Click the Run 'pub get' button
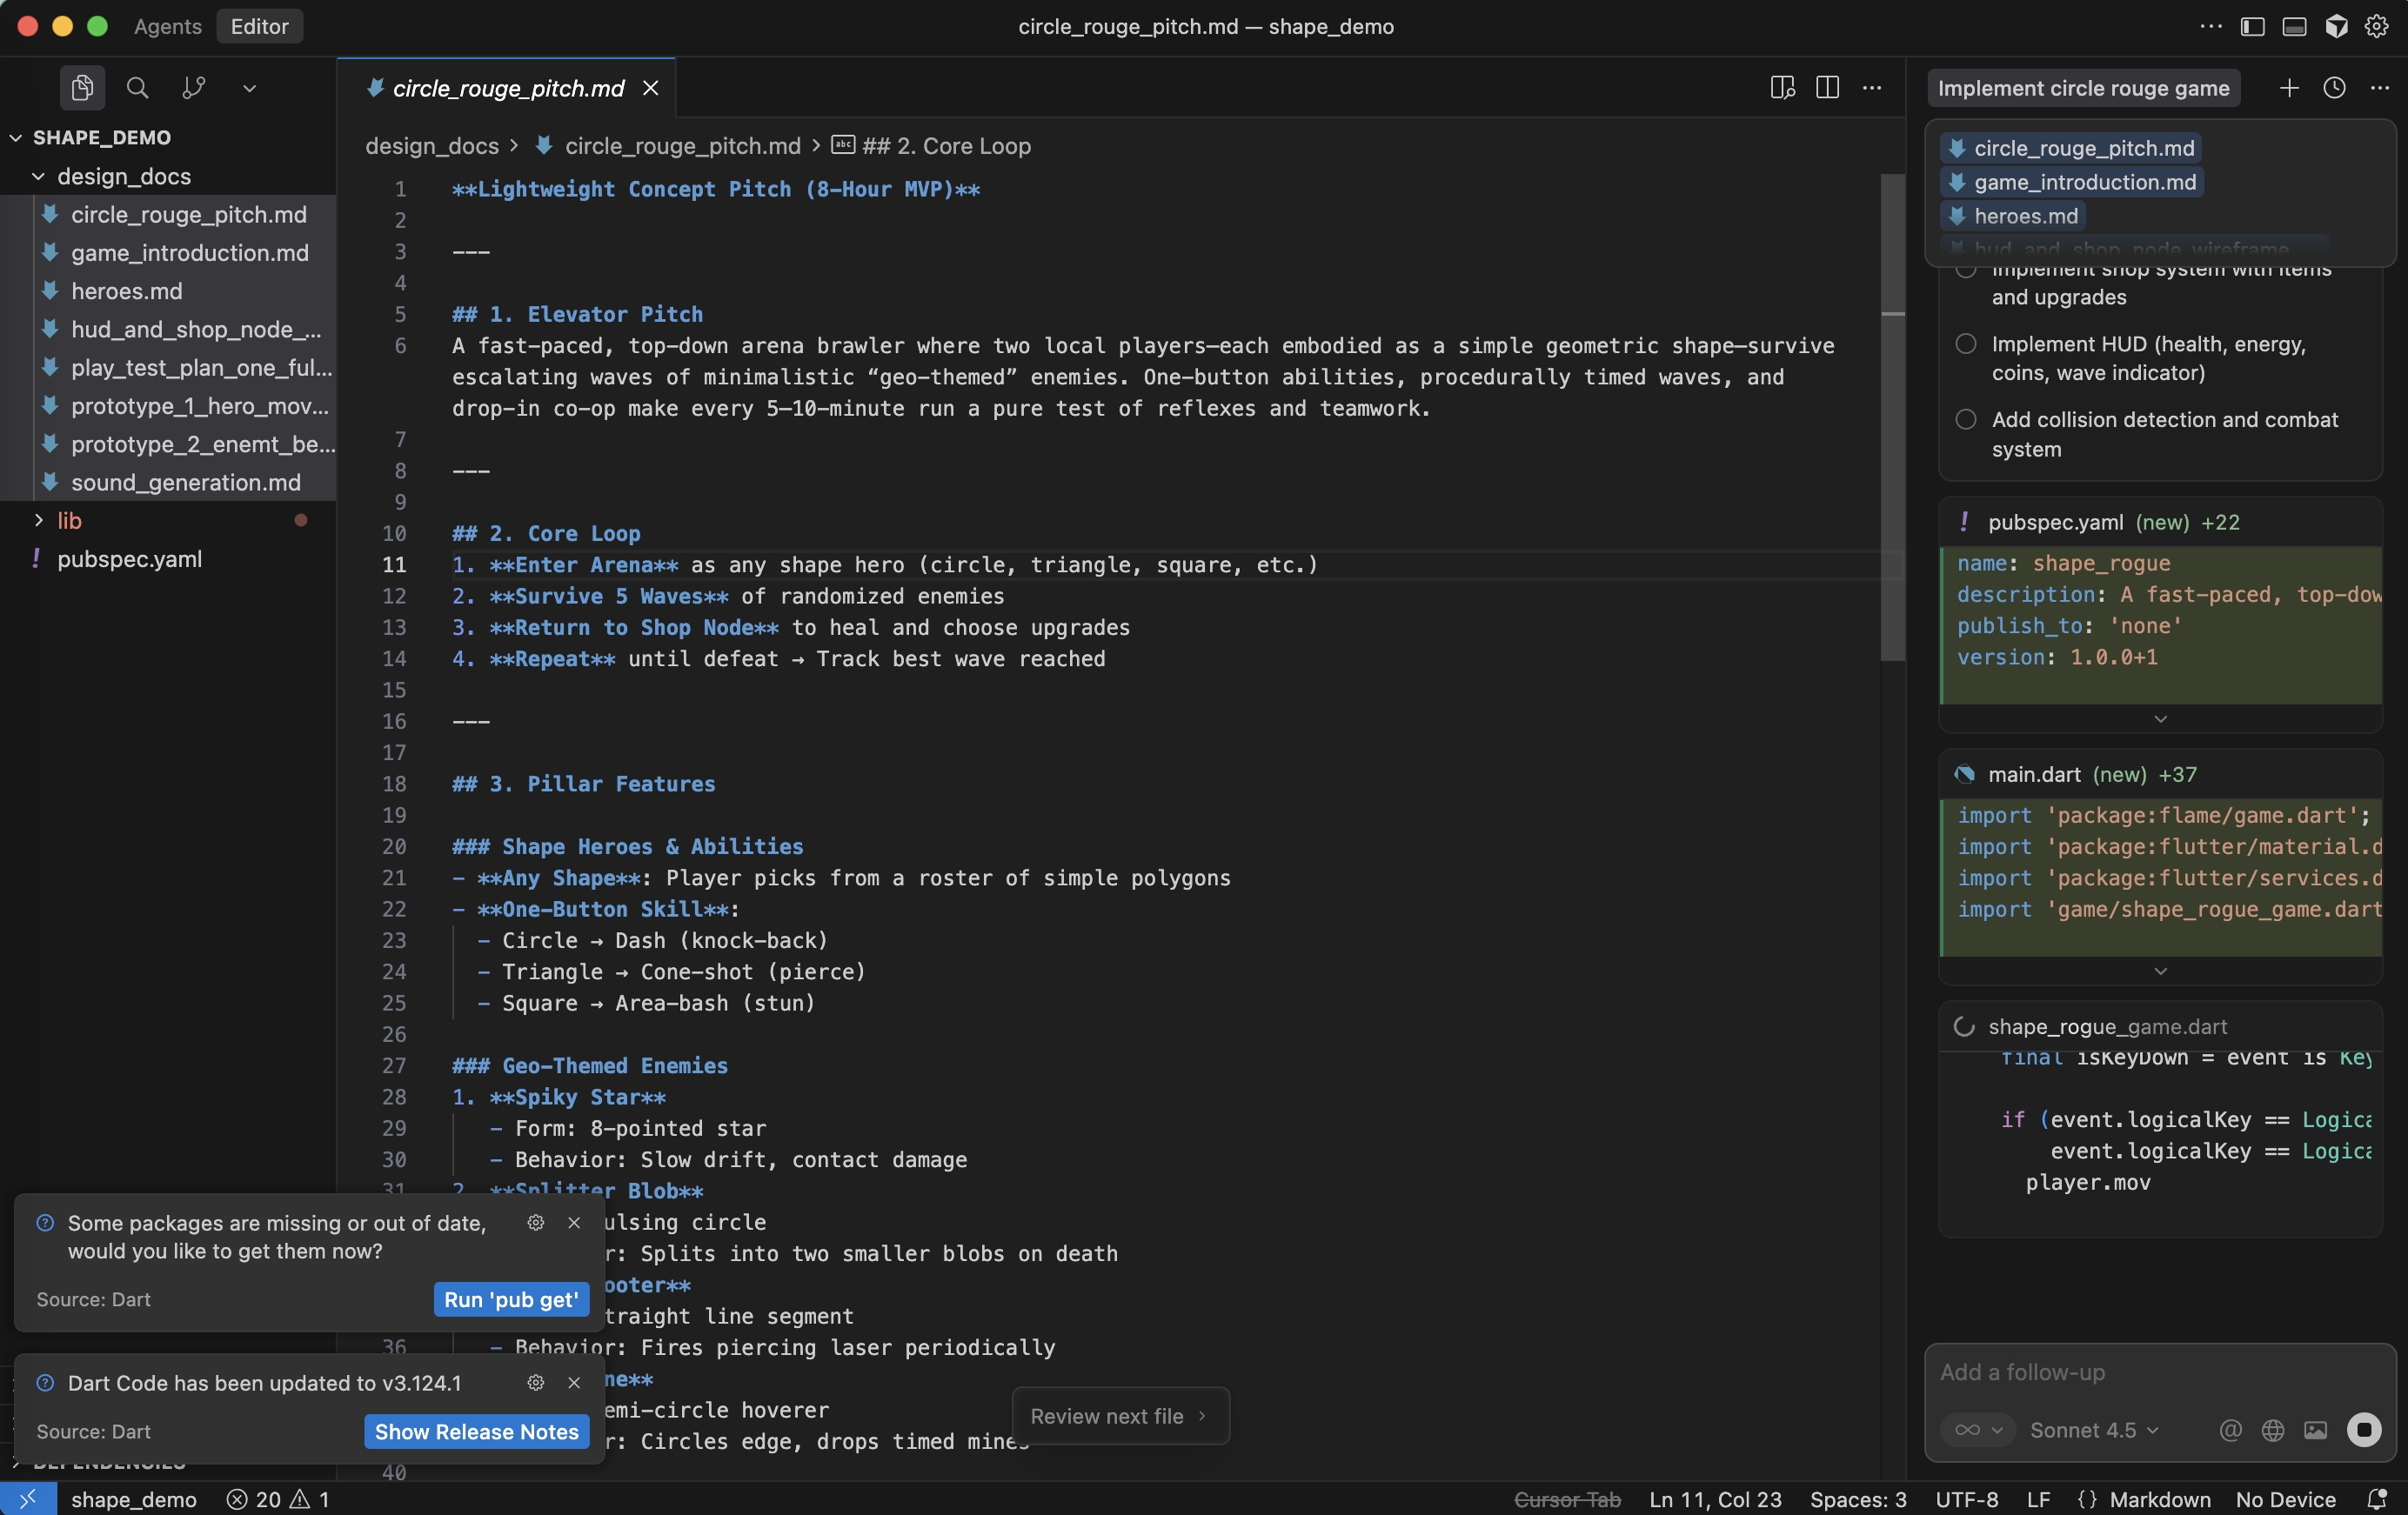The width and height of the screenshot is (2408, 1515). click(x=510, y=1300)
